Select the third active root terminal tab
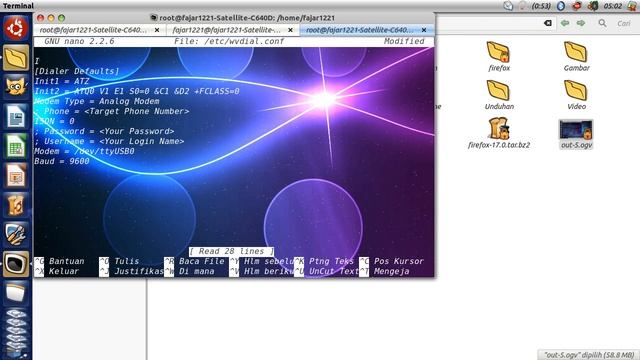This screenshot has width=640, height=360. click(x=359, y=30)
